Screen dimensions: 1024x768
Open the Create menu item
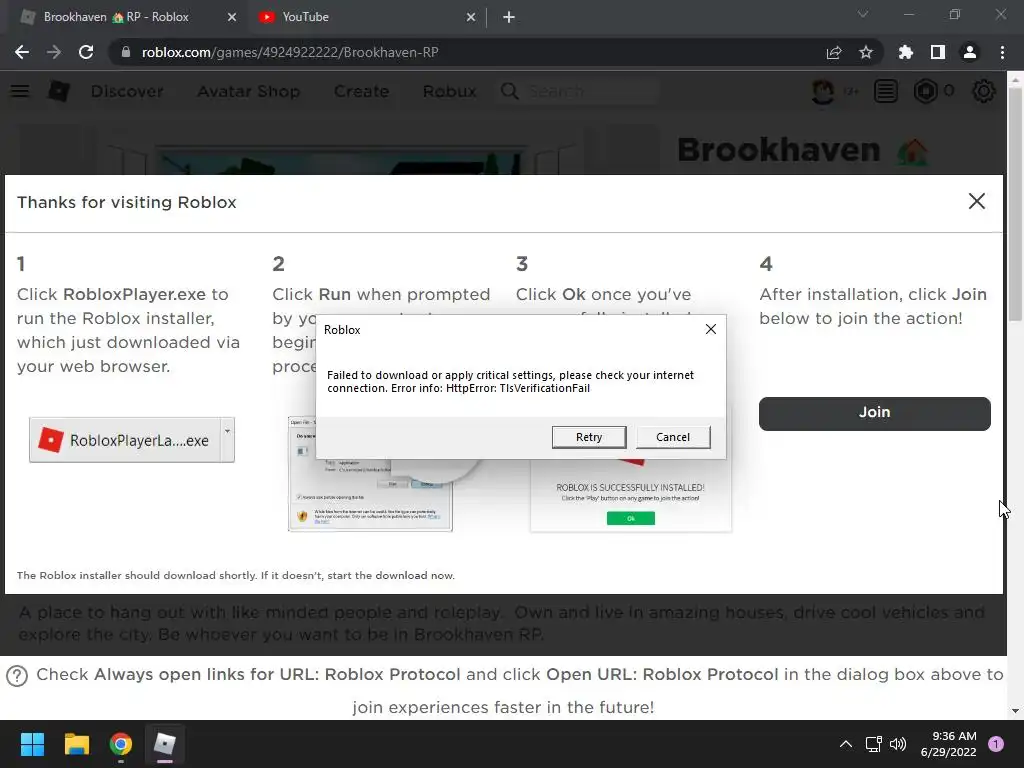(x=361, y=91)
